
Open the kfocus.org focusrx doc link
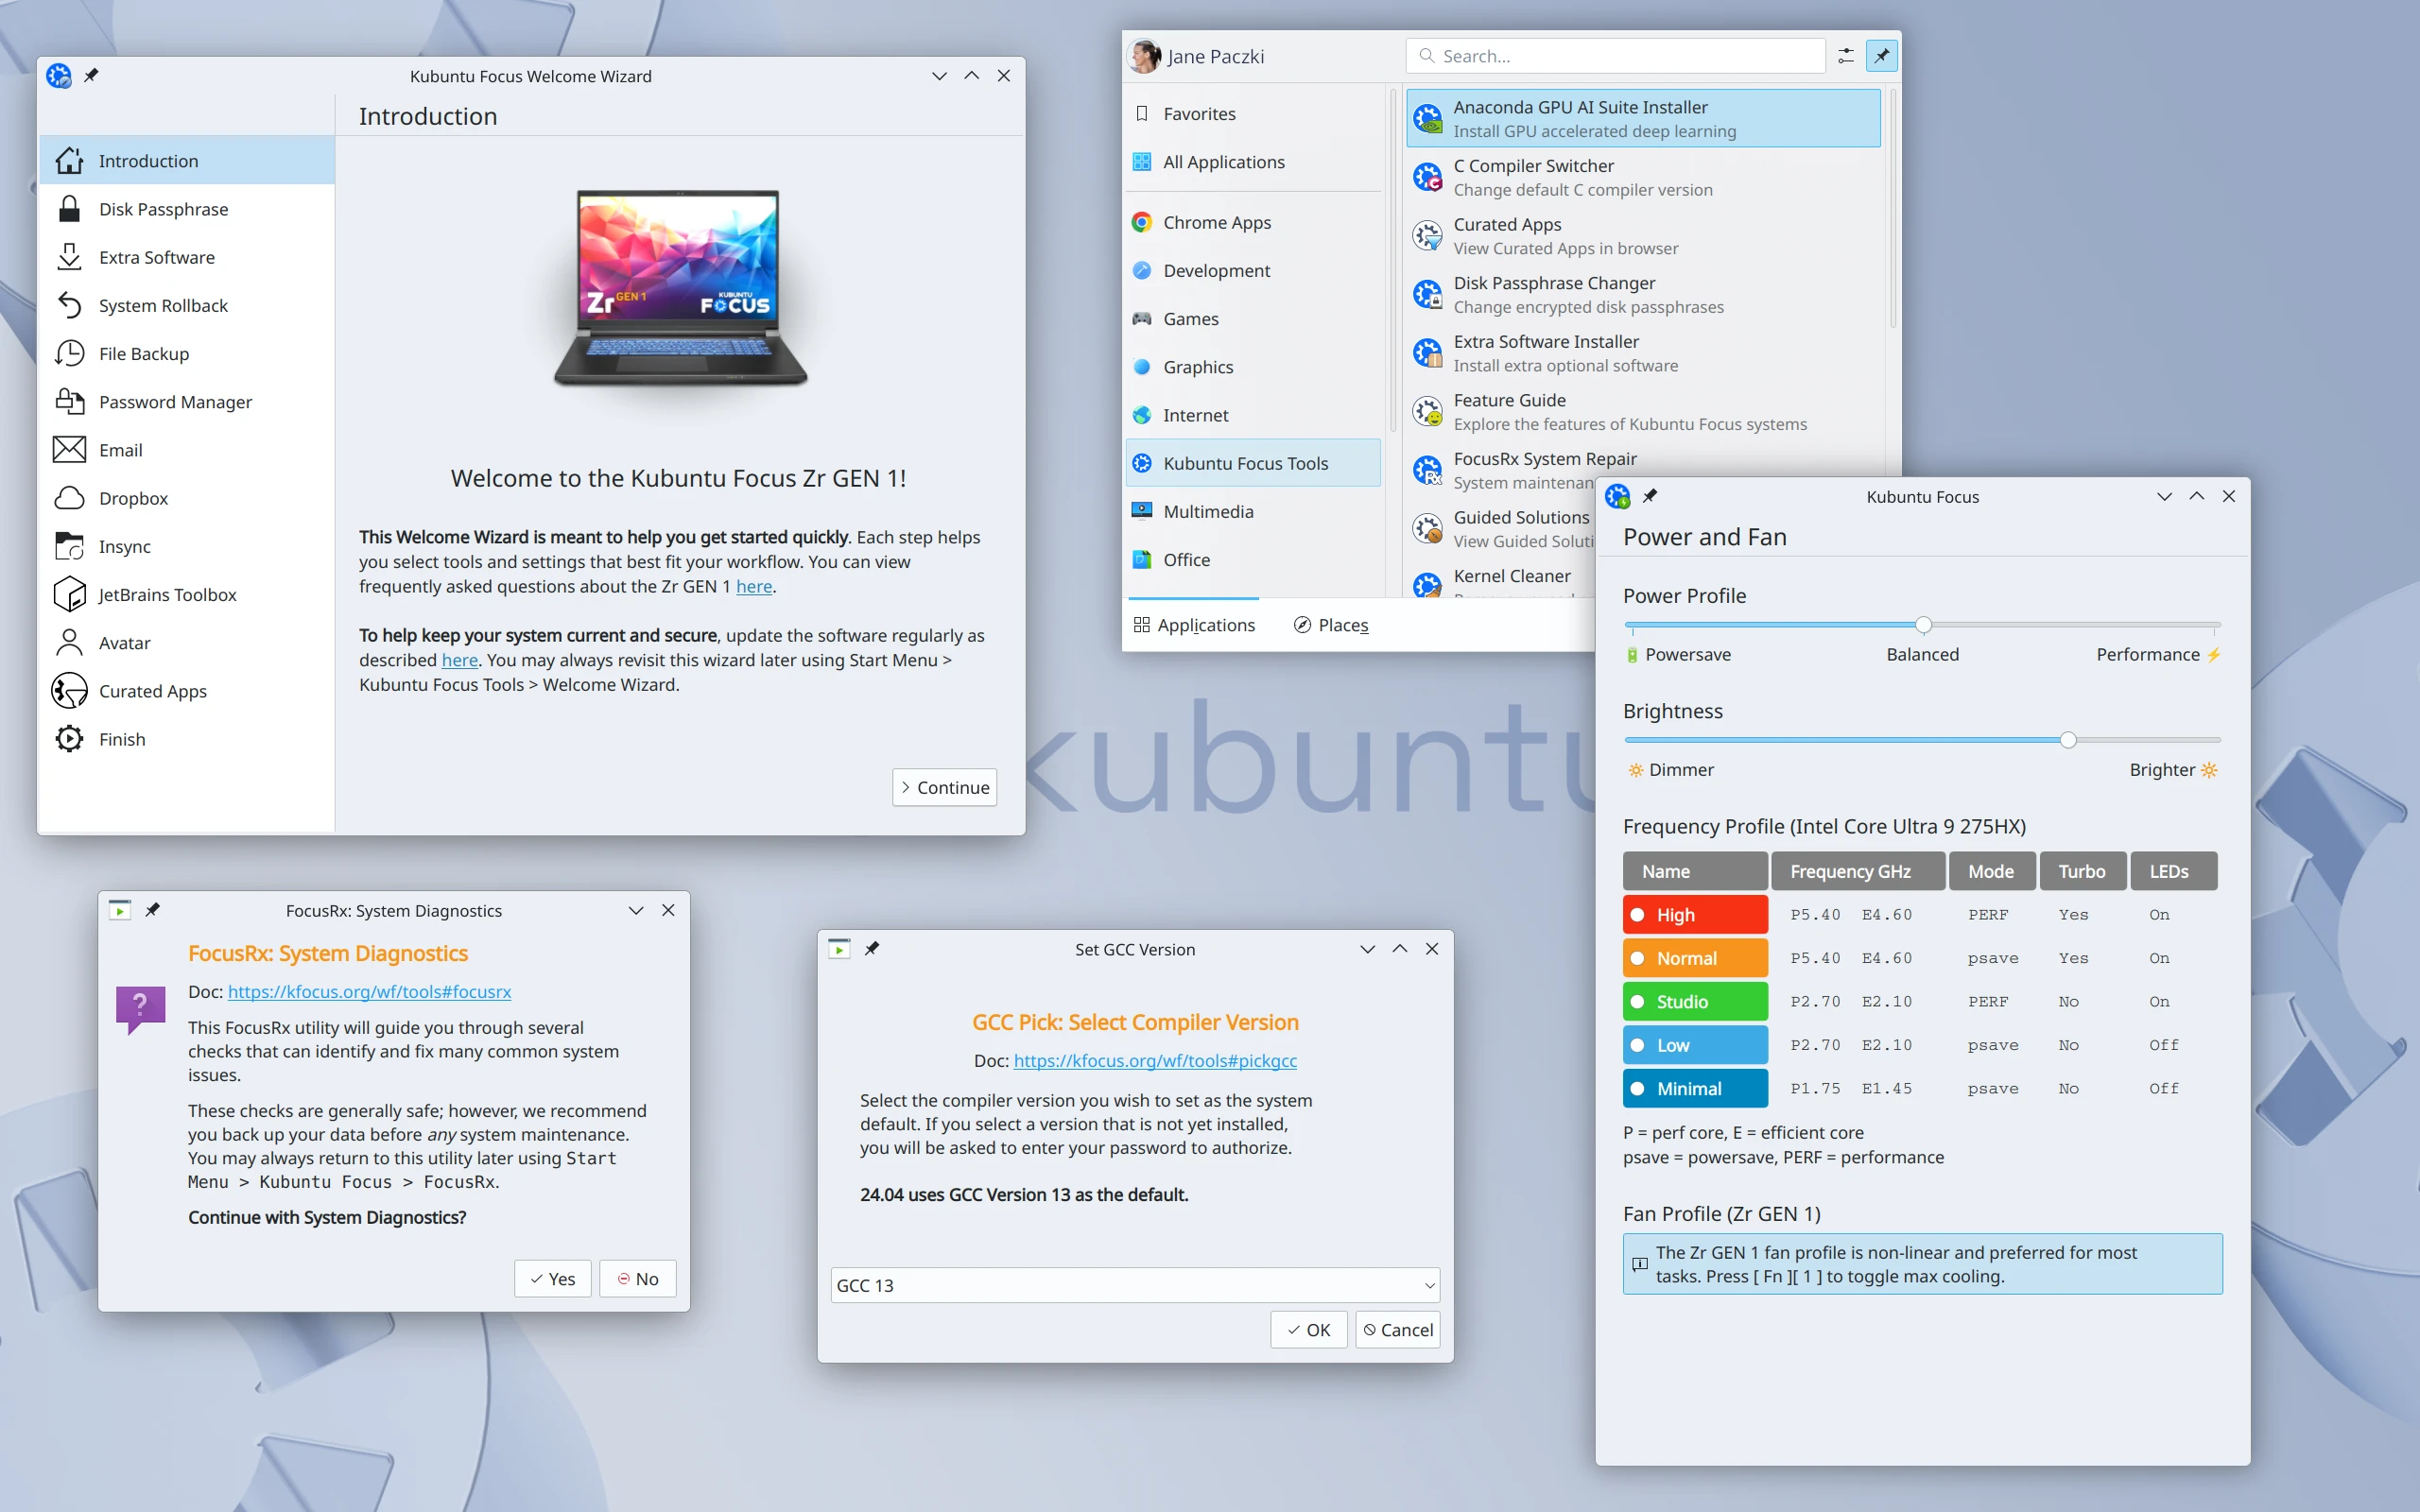coord(369,991)
